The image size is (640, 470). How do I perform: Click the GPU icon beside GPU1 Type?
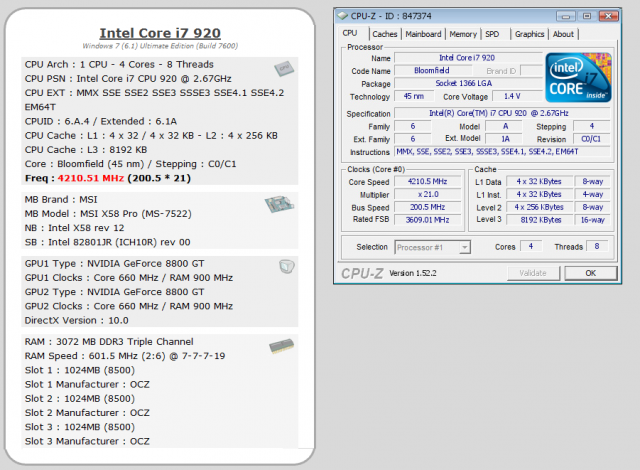pos(287,266)
